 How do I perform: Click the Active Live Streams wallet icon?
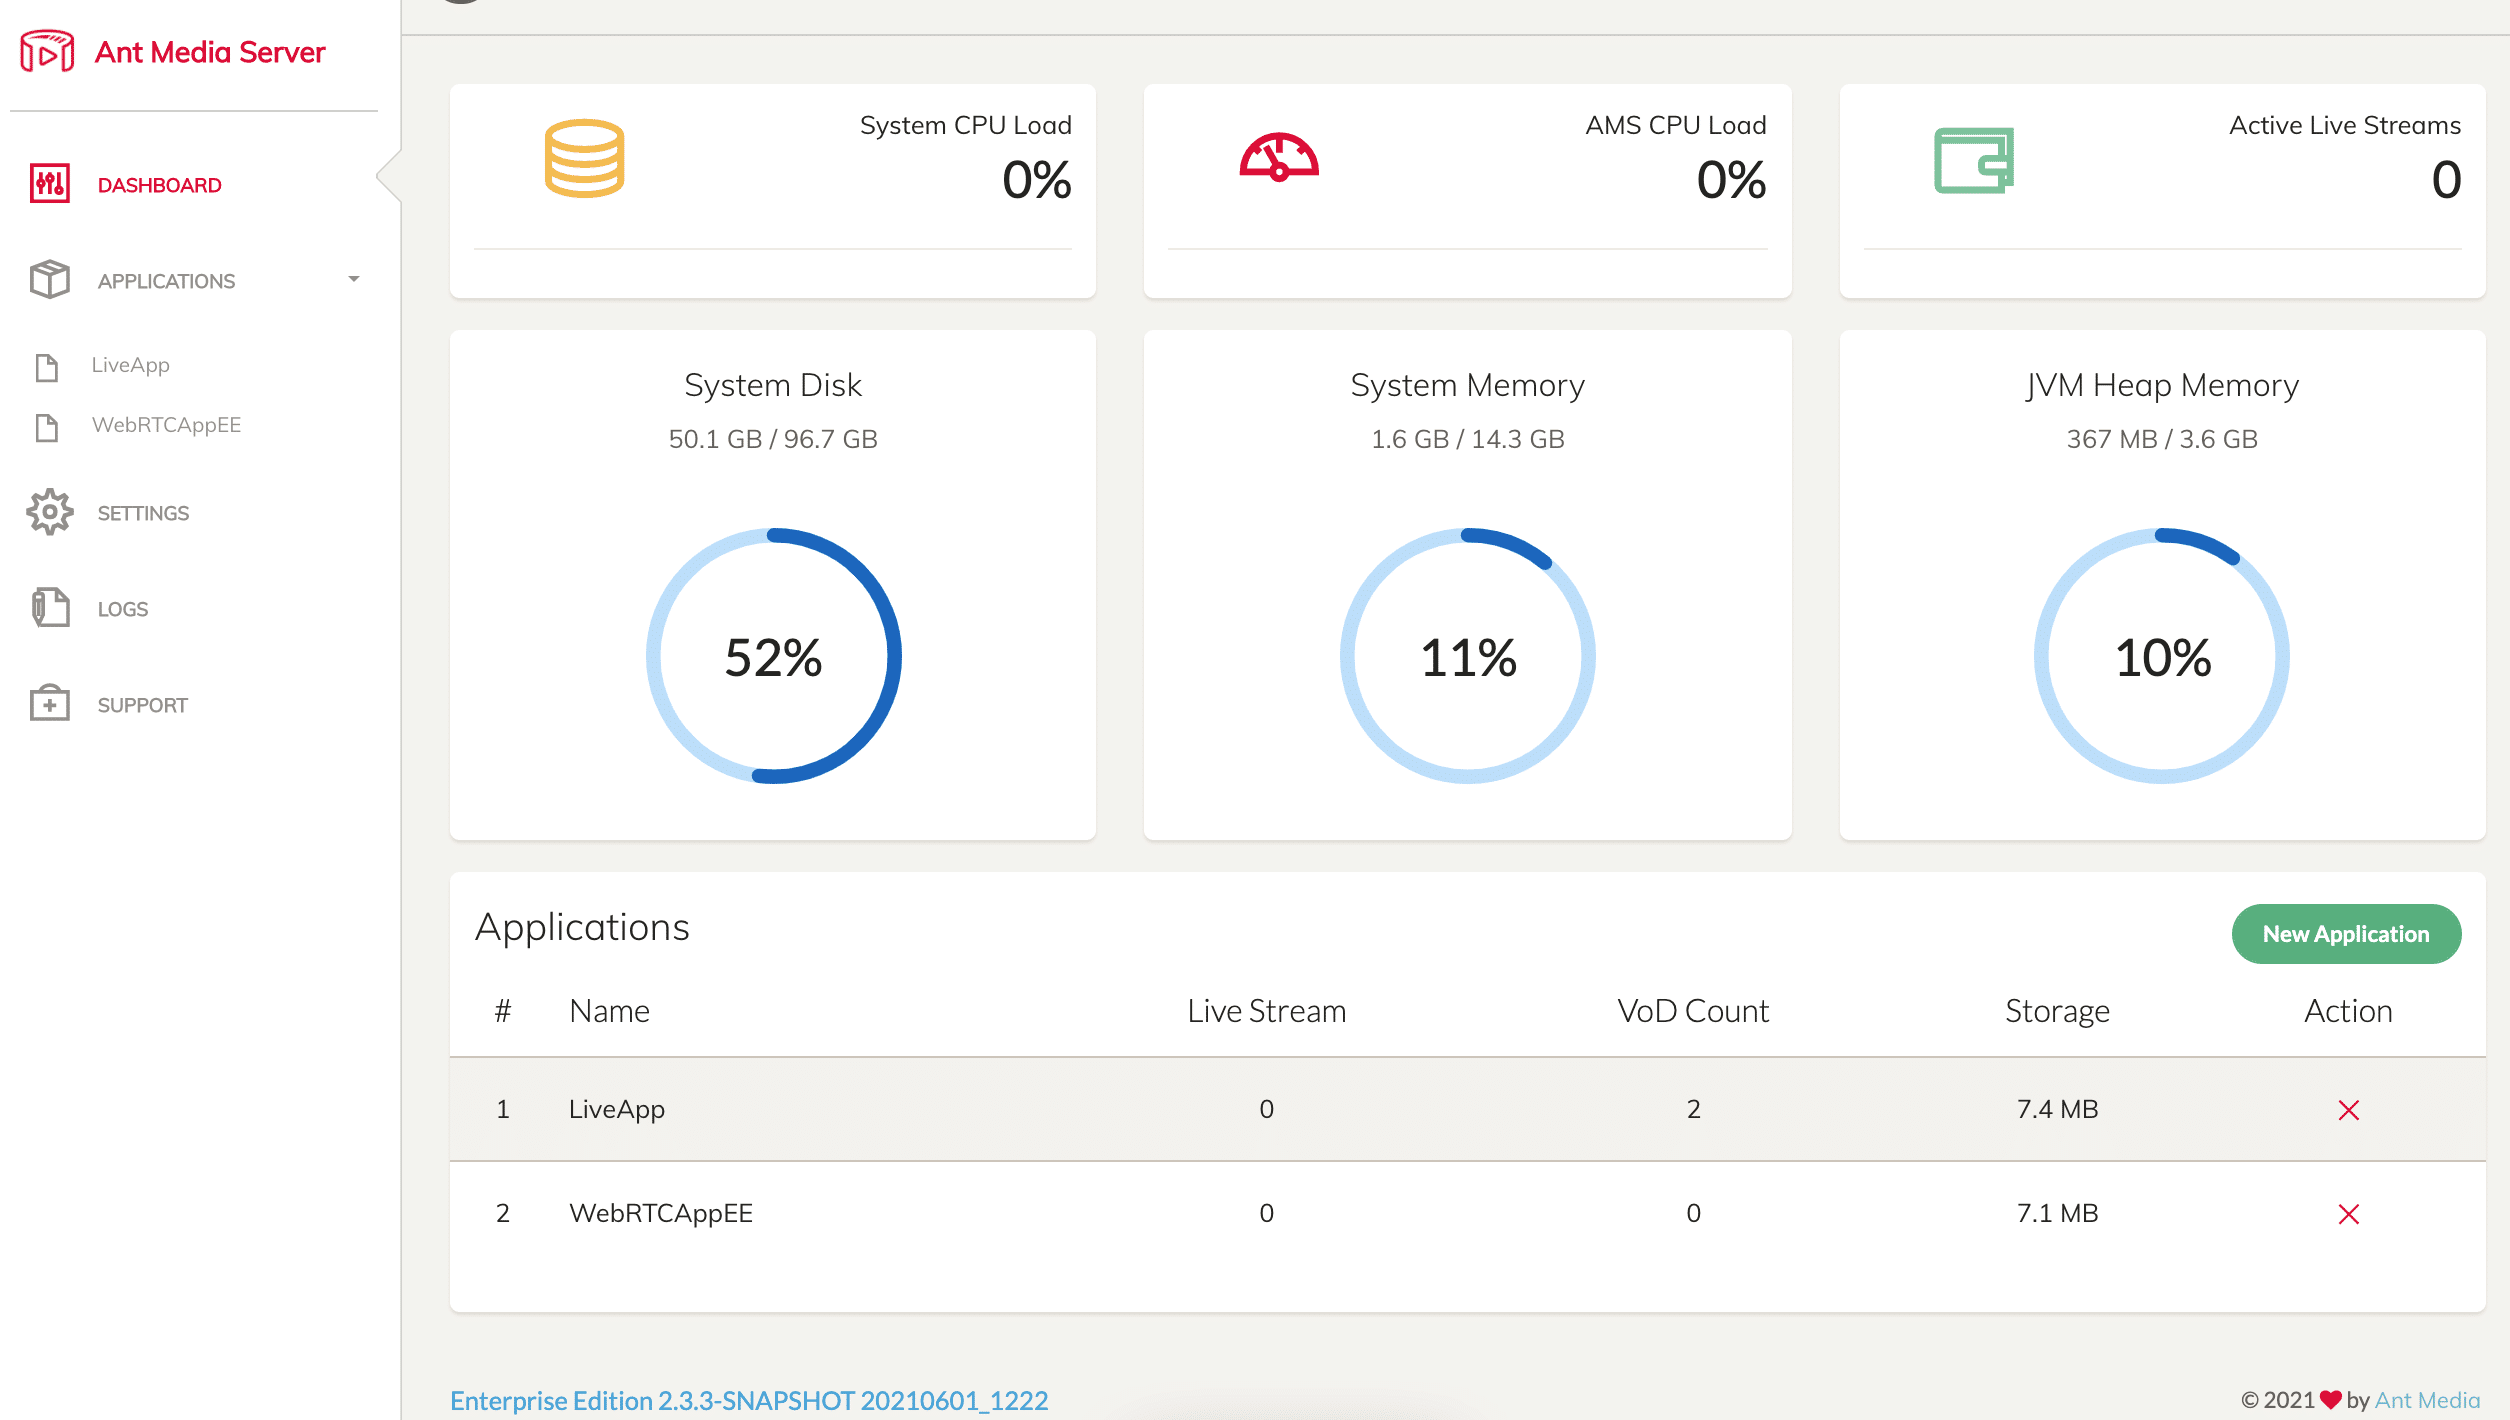tap(1974, 160)
